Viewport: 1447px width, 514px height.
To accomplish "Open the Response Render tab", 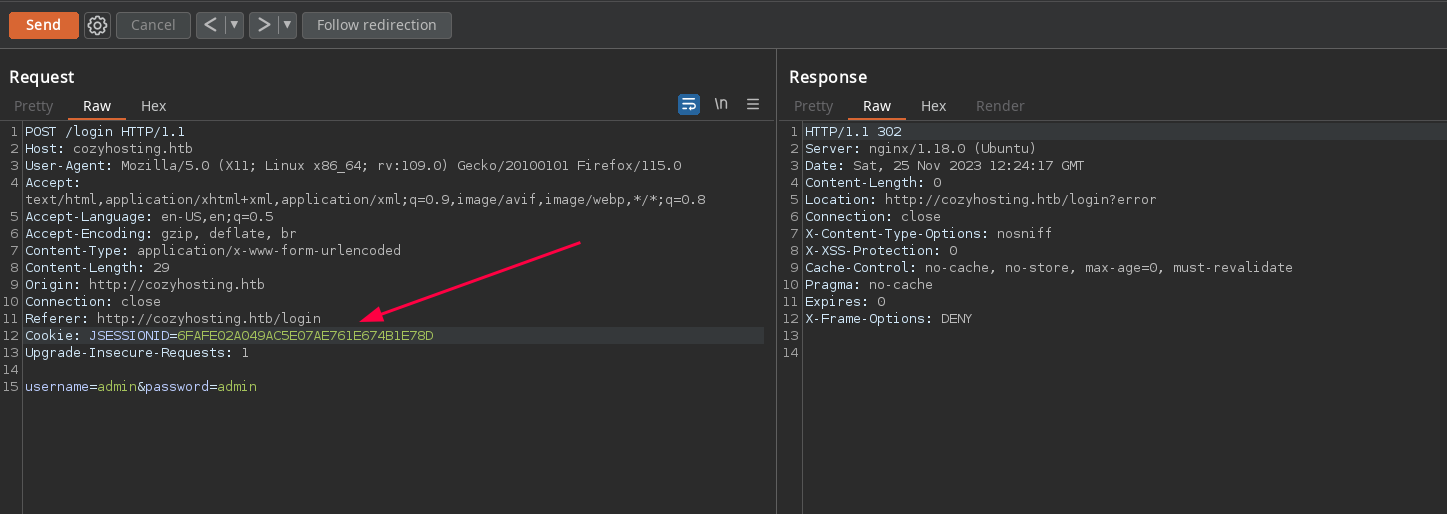I will click(x=999, y=106).
